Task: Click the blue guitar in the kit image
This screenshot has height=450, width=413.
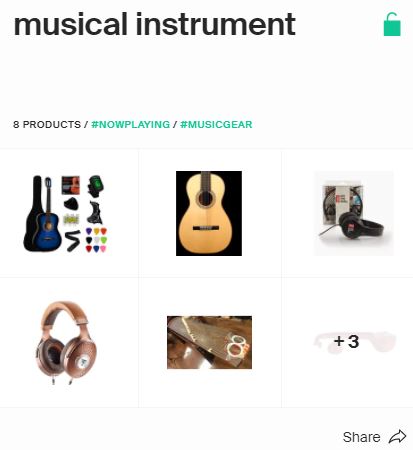Action: pos(48,220)
